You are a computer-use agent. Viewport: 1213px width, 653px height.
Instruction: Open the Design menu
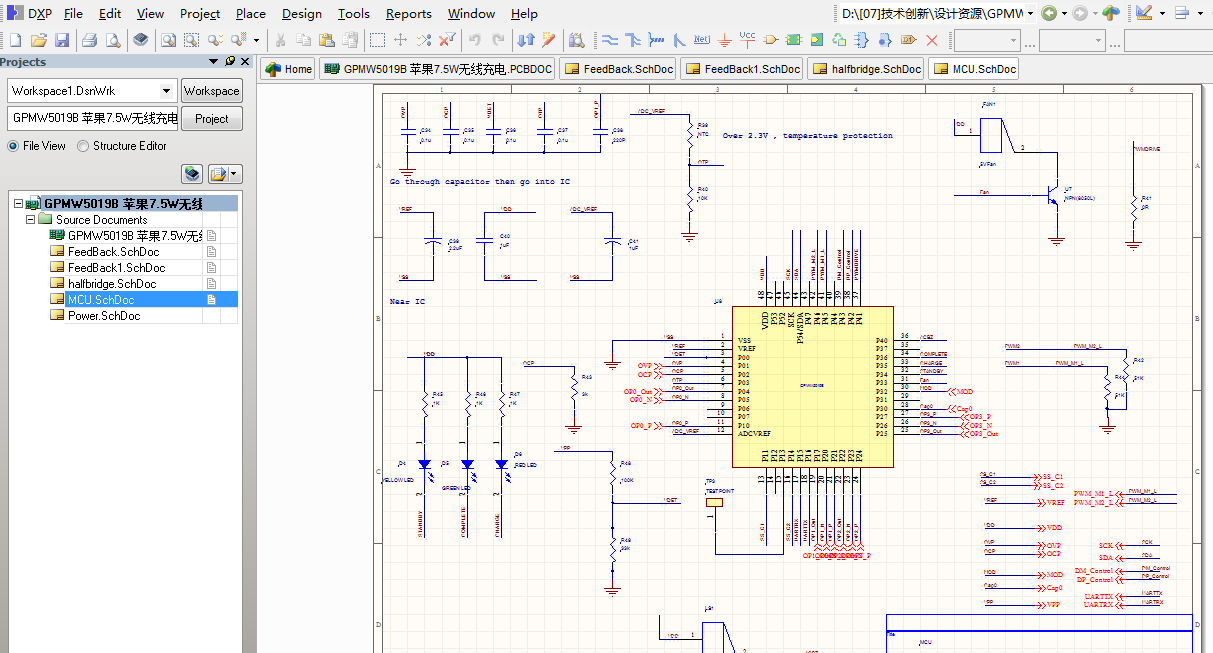click(301, 14)
